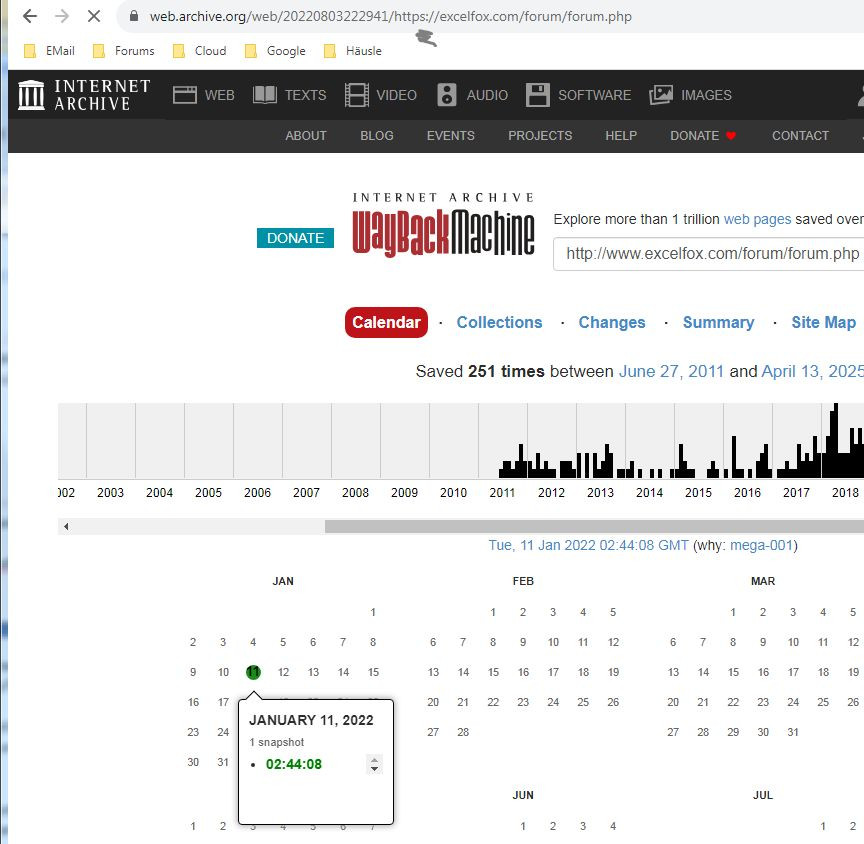Switch to the Collections tab
The image size is (864, 844).
(499, 322)
